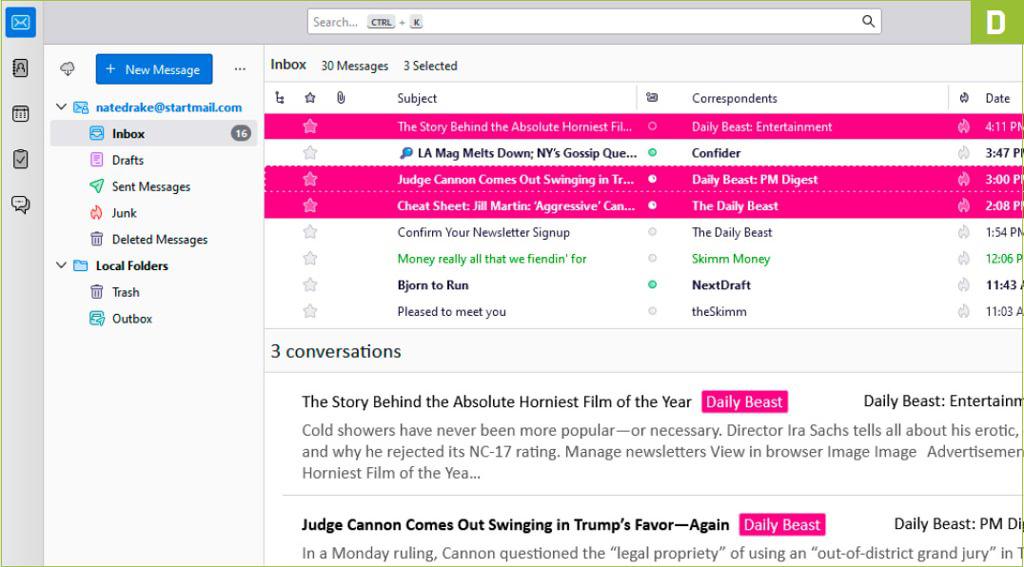
Task: Toggle read status of theSkimm message
Action: [x=652, y=312]
